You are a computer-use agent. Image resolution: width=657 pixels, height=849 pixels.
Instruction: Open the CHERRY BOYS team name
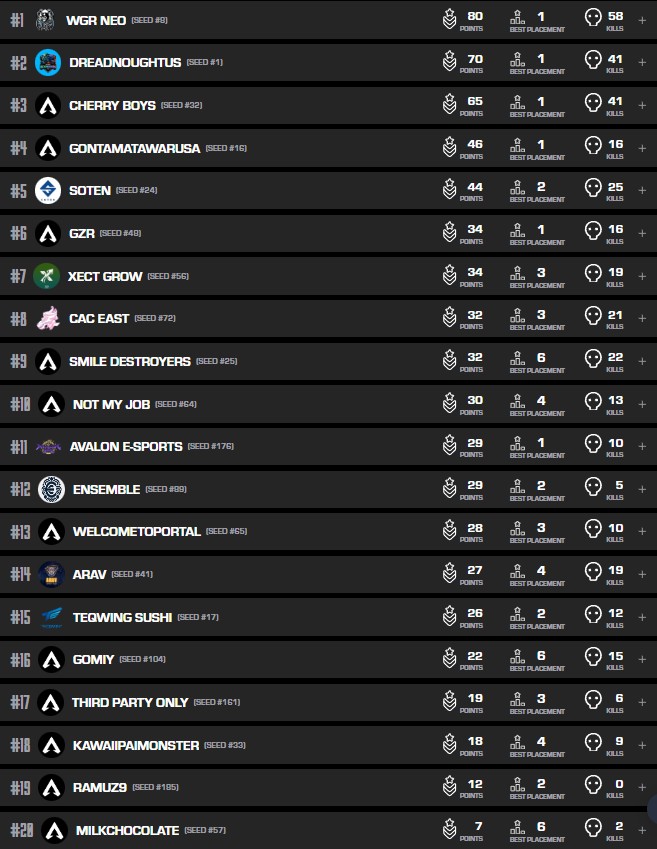112,105
